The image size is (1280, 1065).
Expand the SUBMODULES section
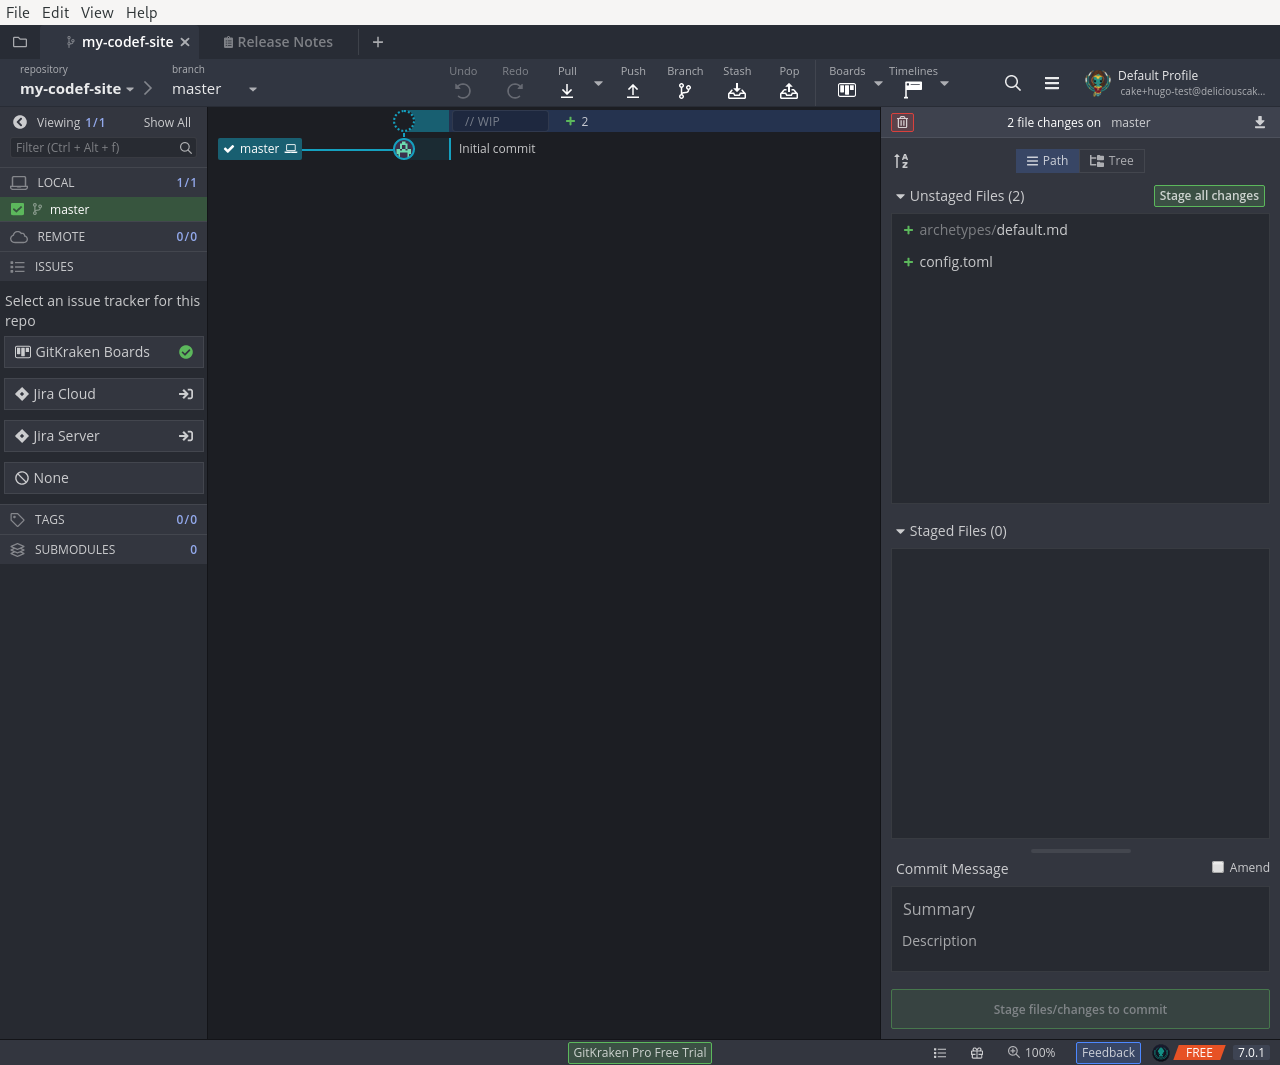click(x=103, y=550)
